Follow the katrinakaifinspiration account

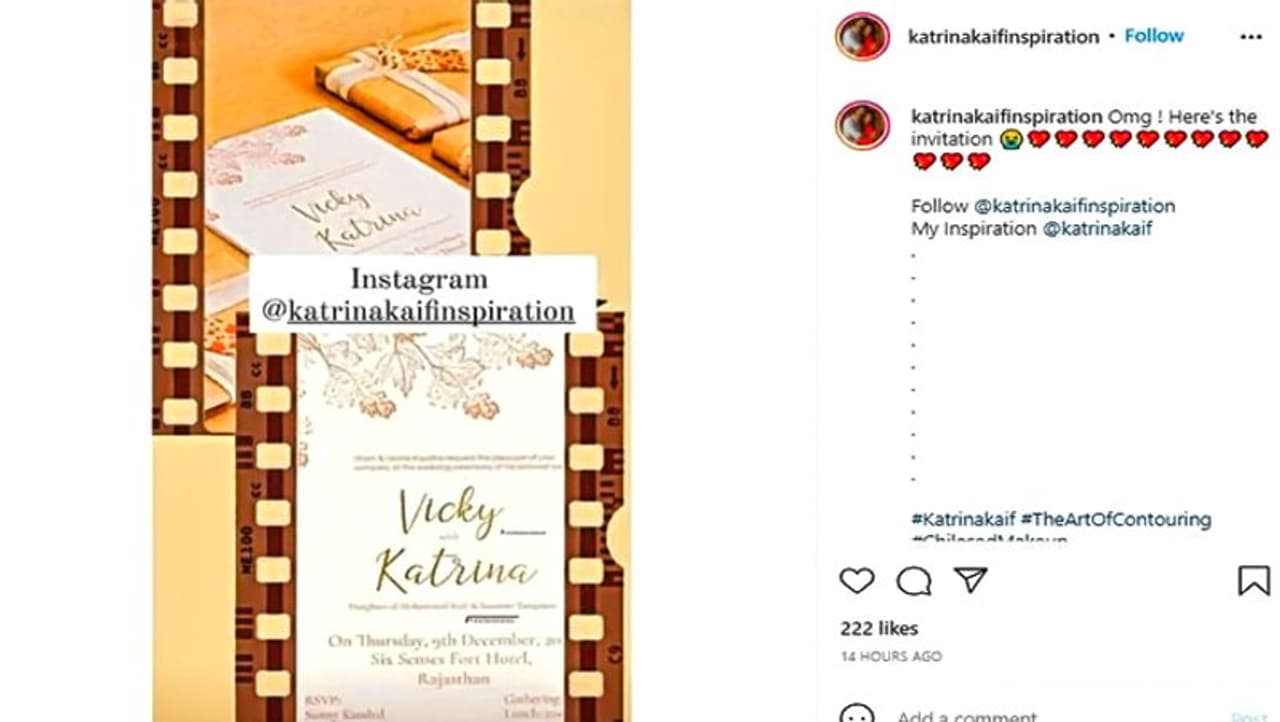coord(1154,36)
